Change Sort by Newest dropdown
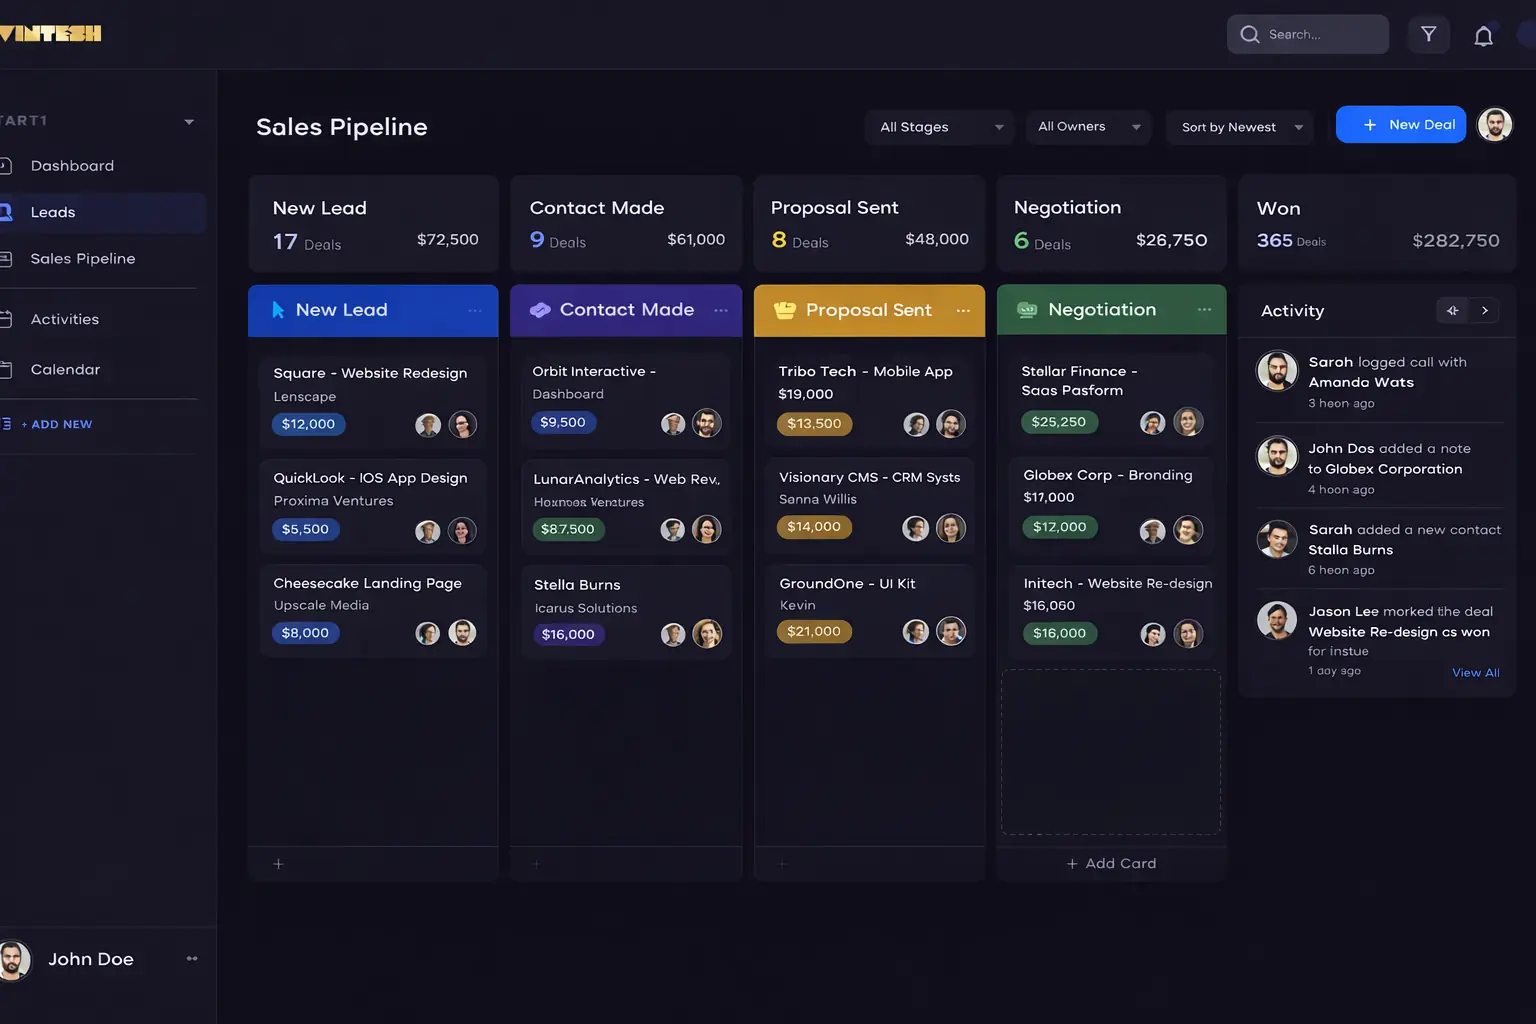The width and height of the screenshot is (1536, 1024). [x=1240, y=127]
